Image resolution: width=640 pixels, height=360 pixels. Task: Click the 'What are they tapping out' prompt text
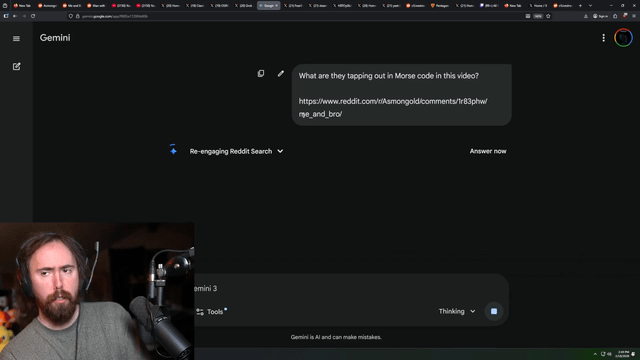click(389, 76)
